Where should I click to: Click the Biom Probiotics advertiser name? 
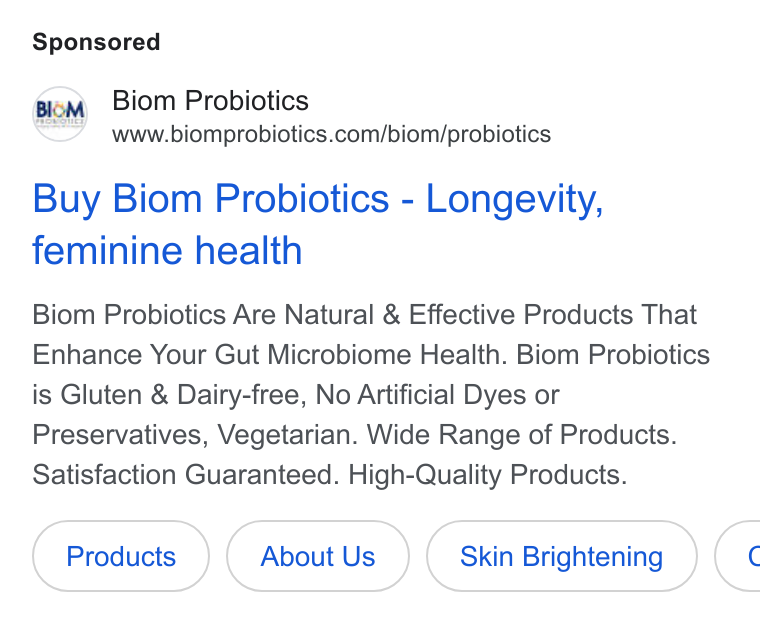click(x=210, y=101)
